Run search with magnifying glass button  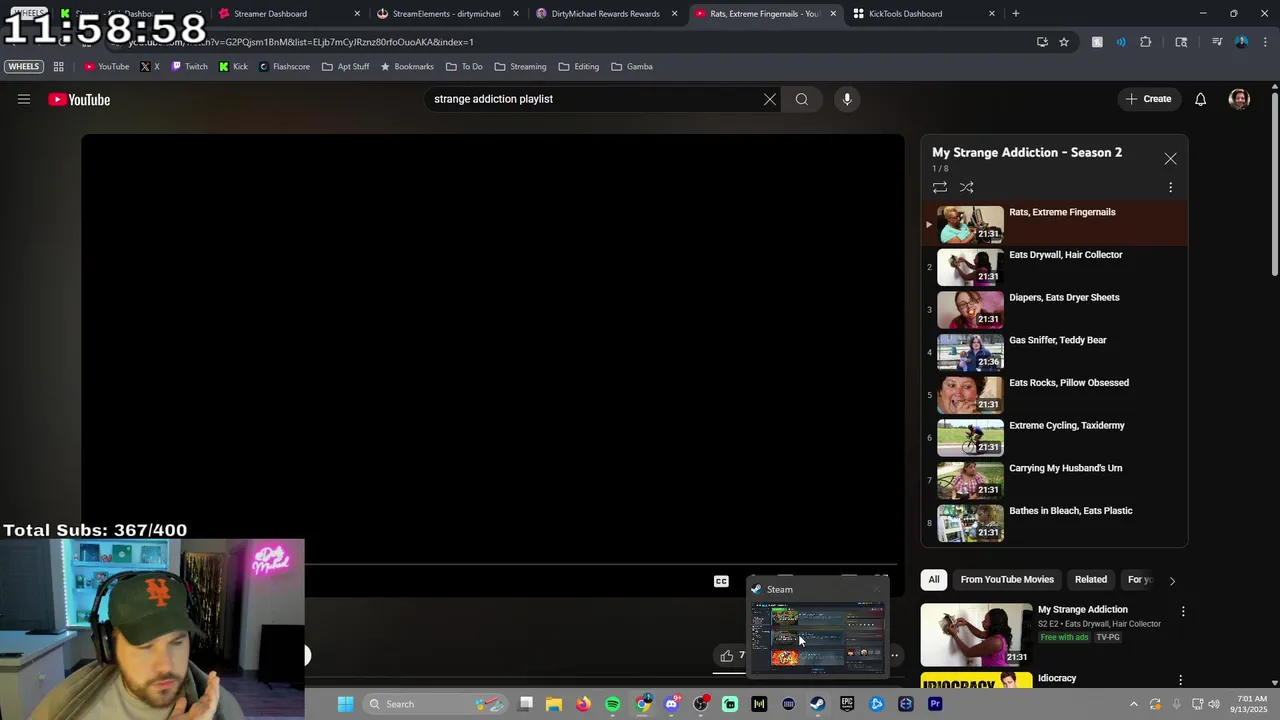(802, 99)
